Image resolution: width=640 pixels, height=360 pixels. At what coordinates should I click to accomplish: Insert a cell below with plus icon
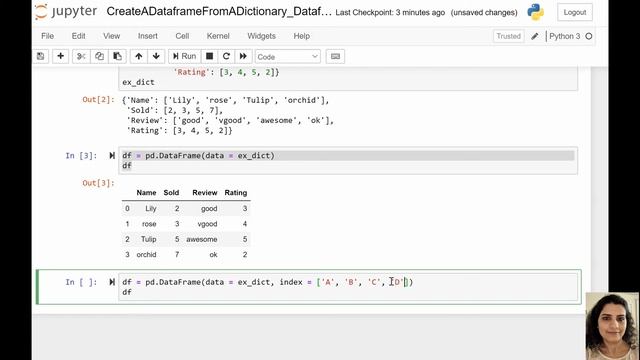click(x=60, y=56)
